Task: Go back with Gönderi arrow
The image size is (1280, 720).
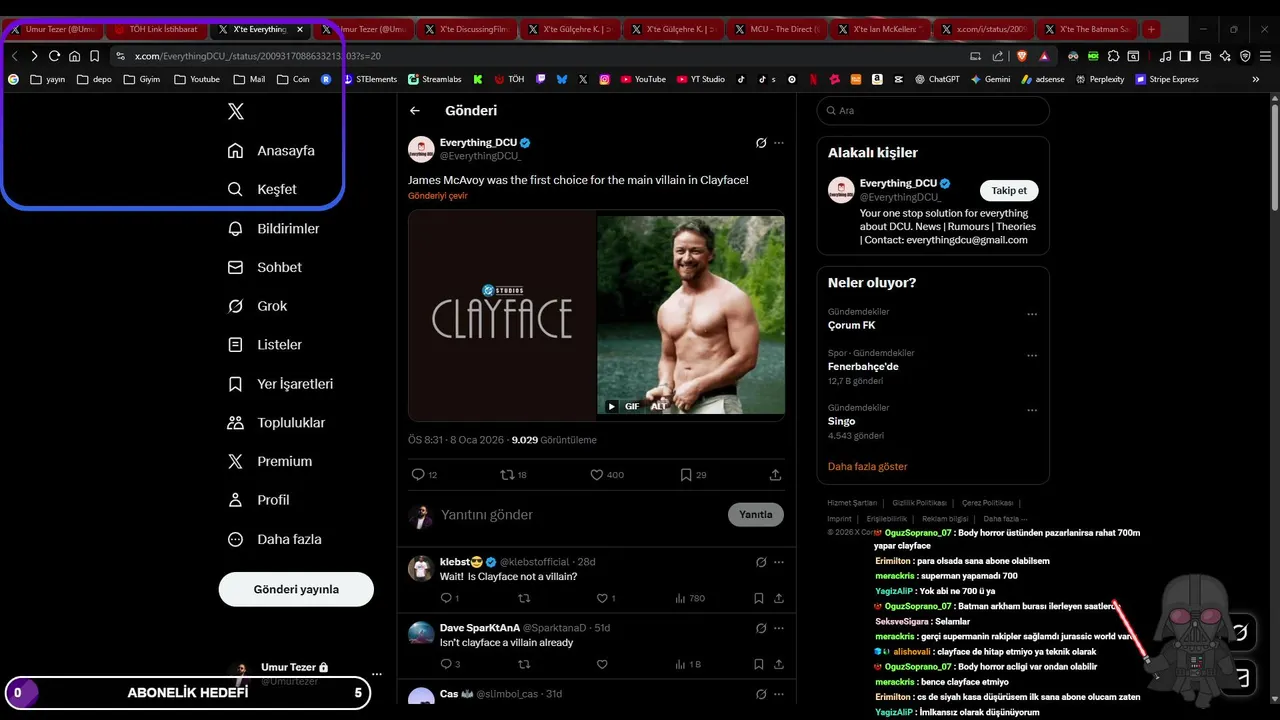Action: click(415, 111)
